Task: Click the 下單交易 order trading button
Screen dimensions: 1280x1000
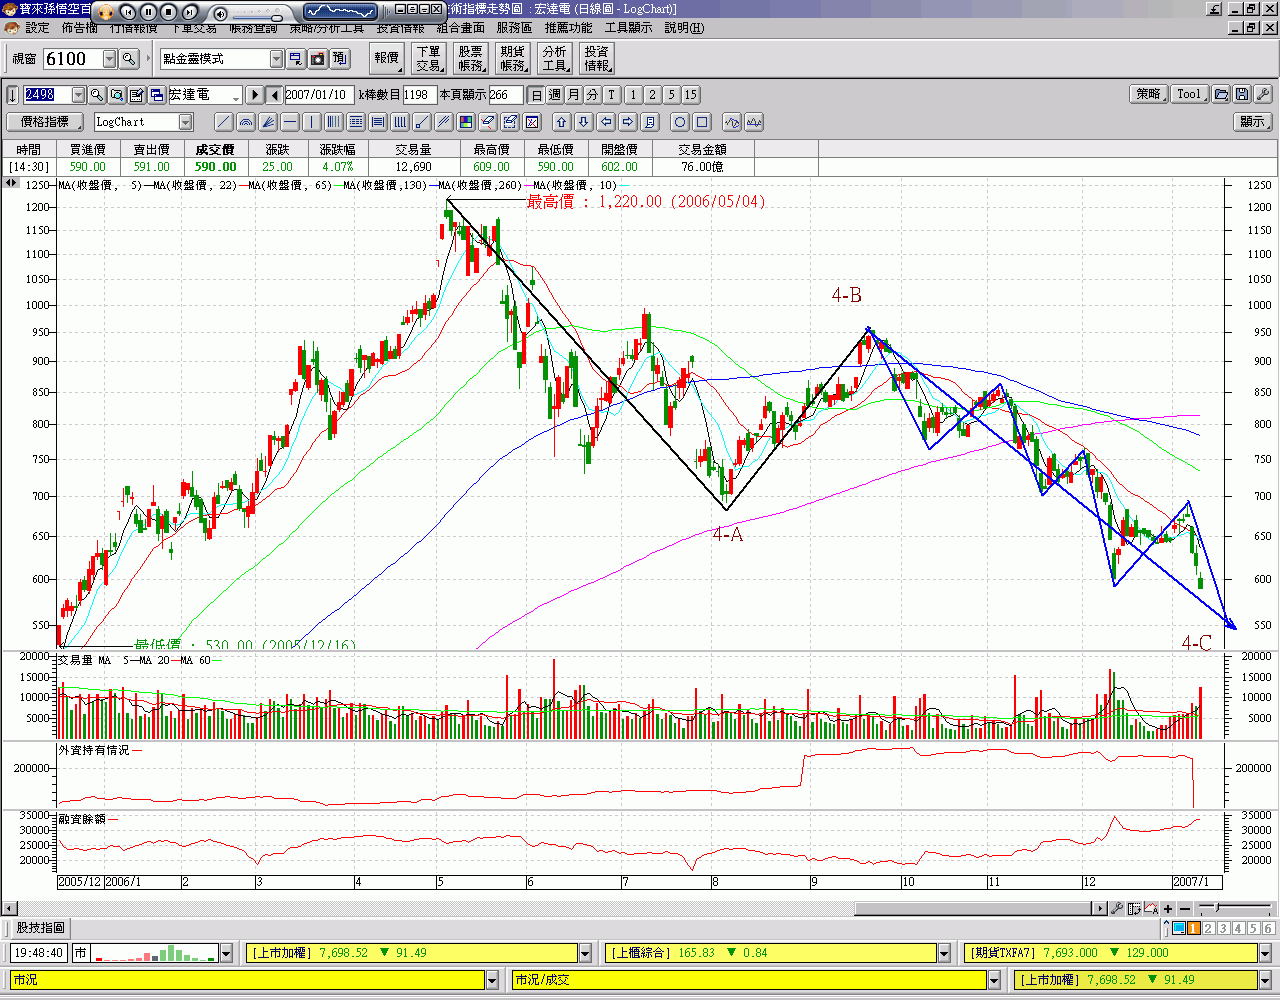Action: 429,59
